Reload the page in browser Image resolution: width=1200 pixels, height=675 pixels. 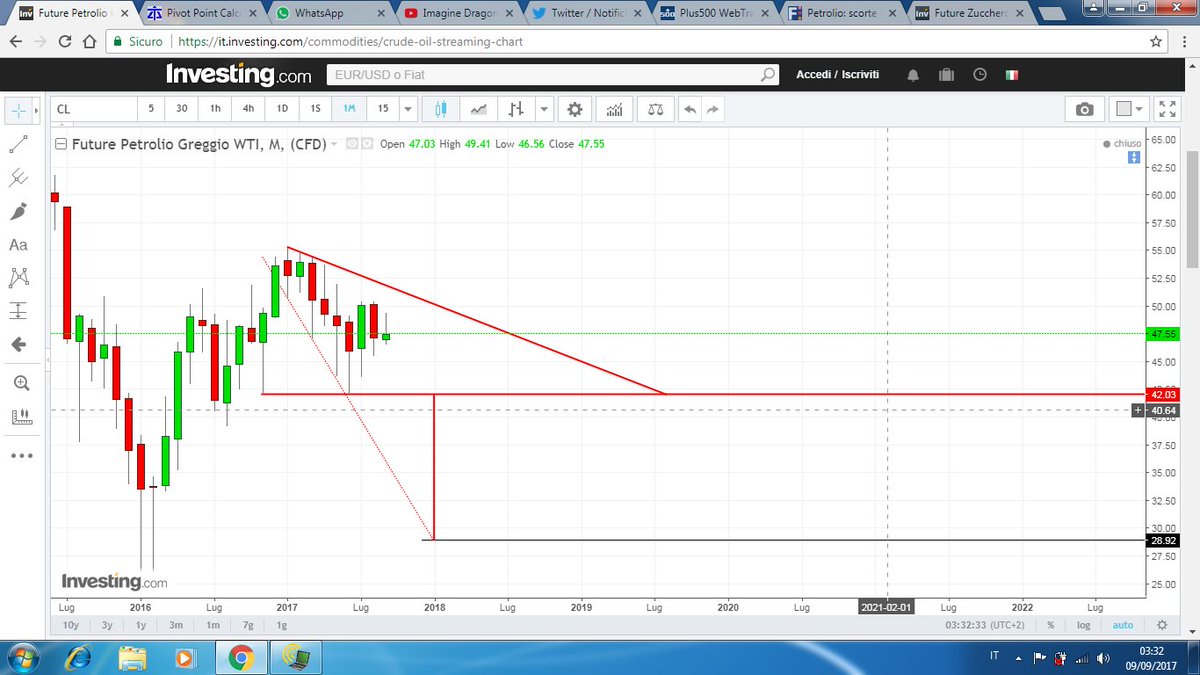tap(64, 42)
